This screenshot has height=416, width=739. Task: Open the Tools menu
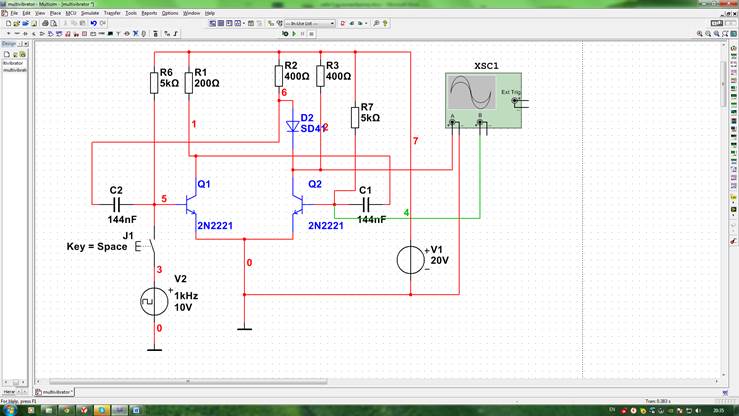131,13
